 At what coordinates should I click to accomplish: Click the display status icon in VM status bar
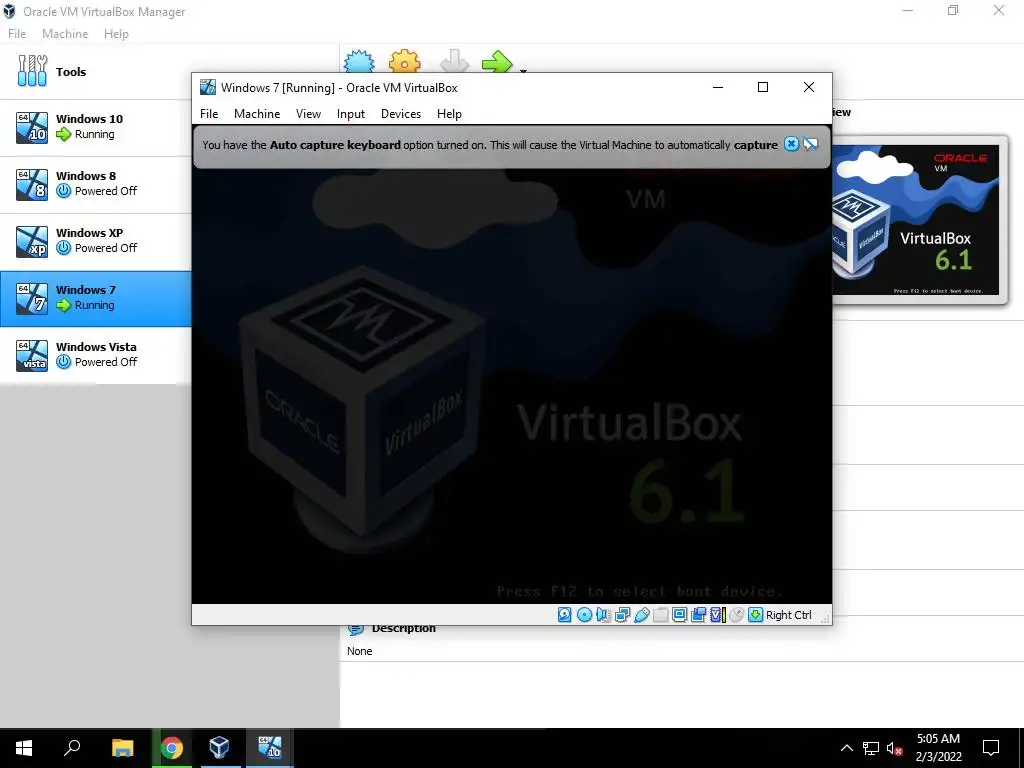[x=679, y=615]
